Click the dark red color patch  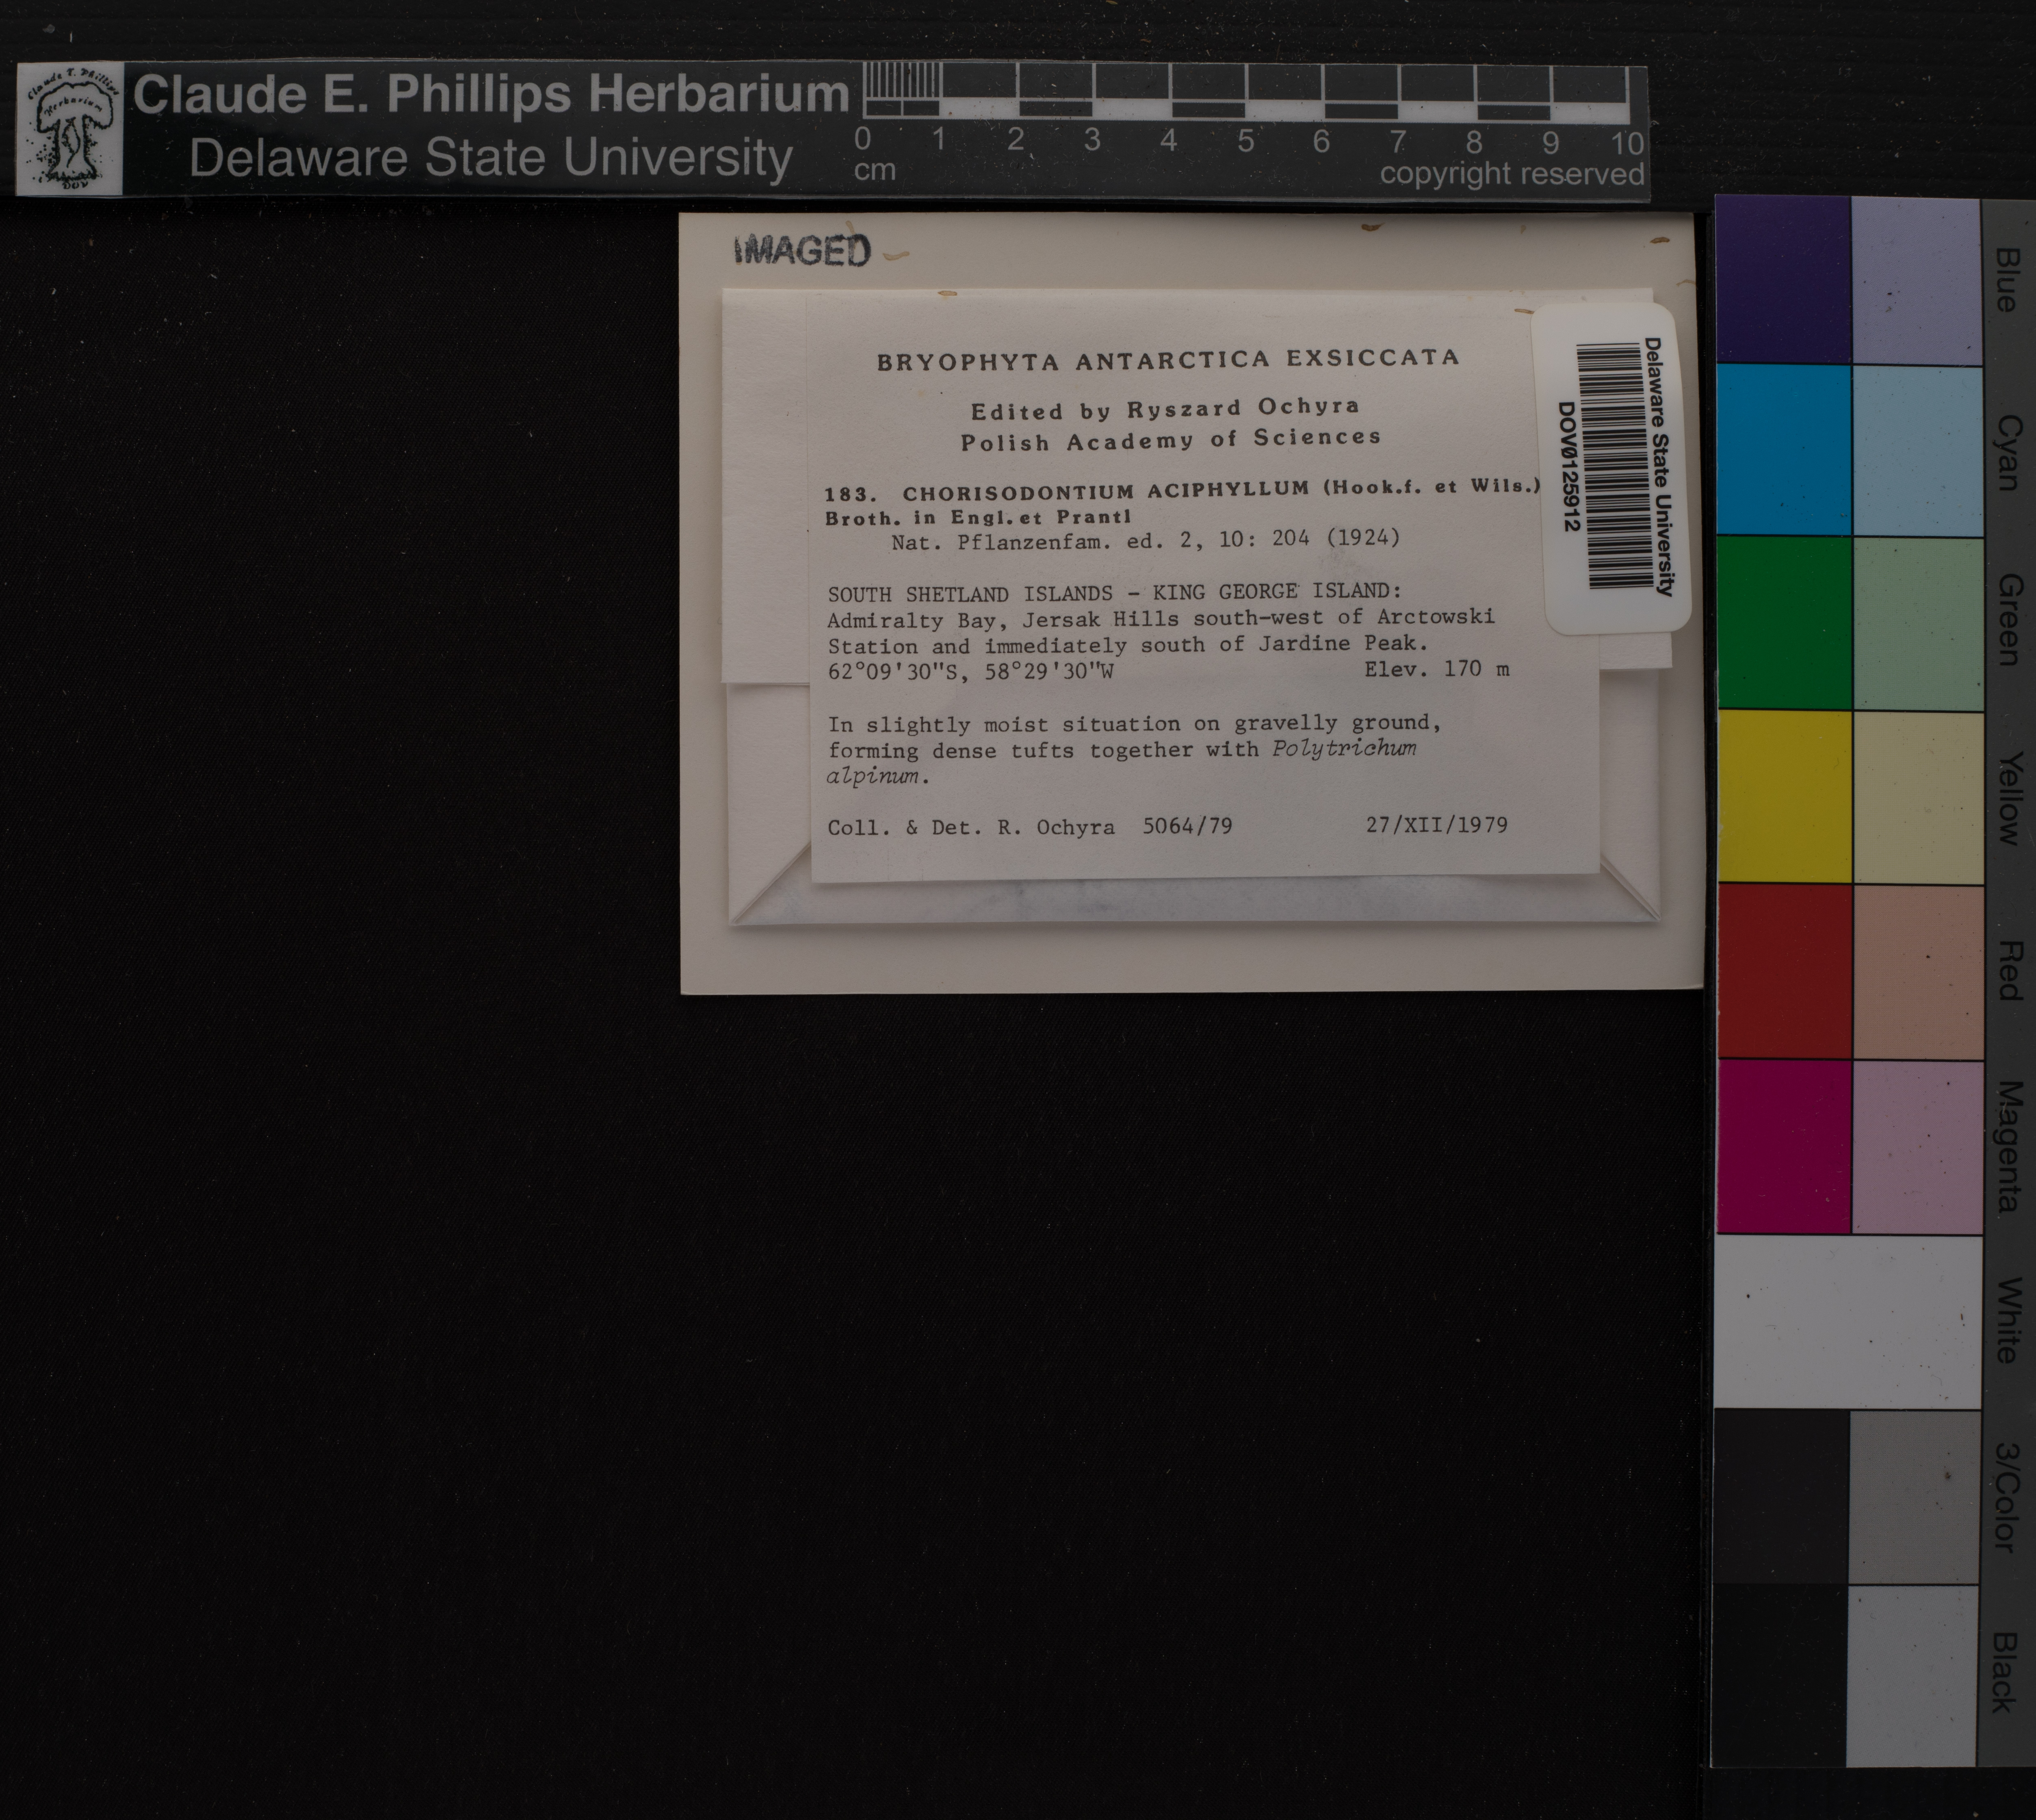pos(1784,970)
